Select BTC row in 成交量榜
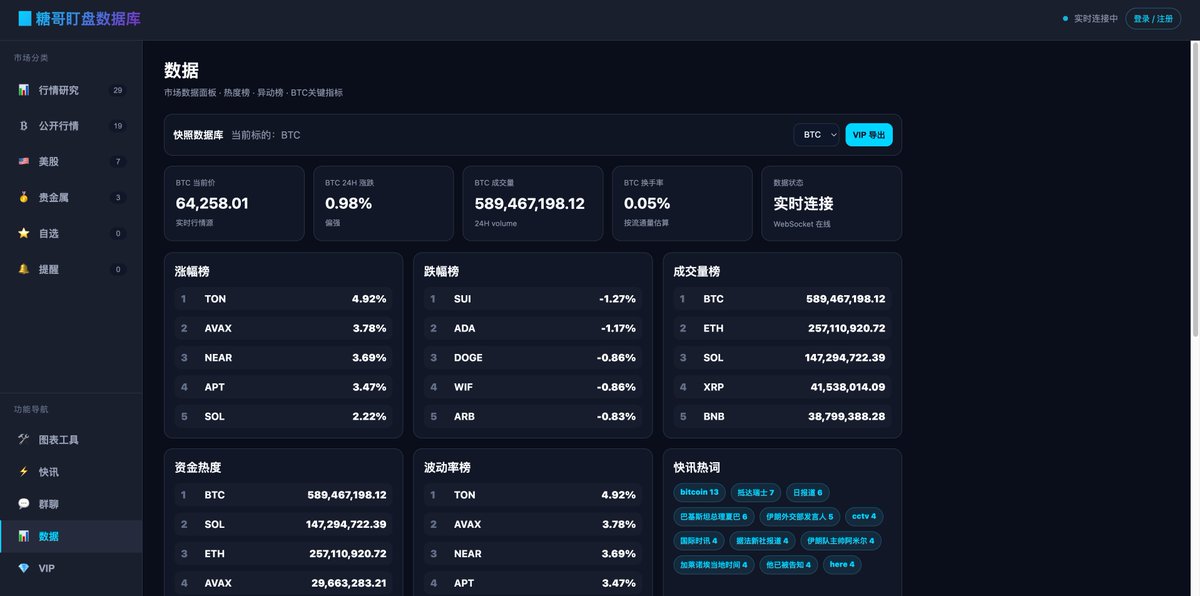 (x=782, y=299)
